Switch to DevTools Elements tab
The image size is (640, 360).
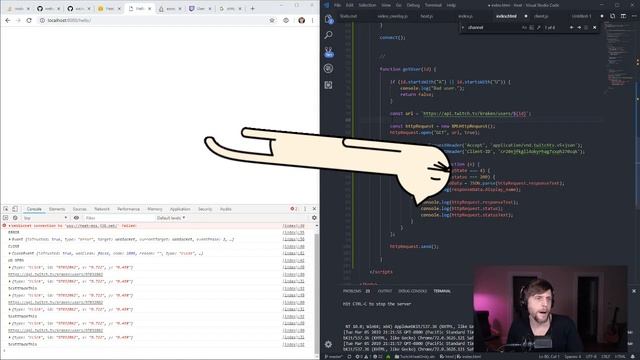tap(57, 209)
